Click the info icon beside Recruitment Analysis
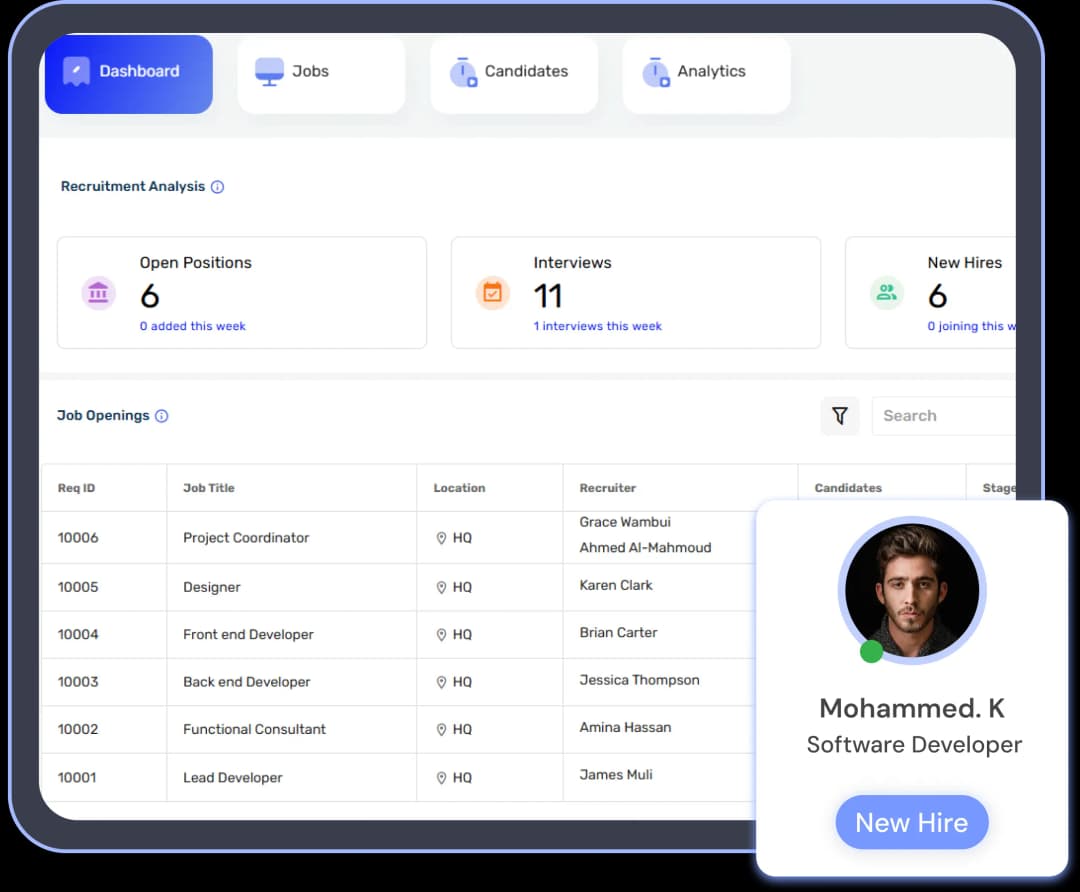This screenshot has width=1080, height=892. click(x=218, y=187)
